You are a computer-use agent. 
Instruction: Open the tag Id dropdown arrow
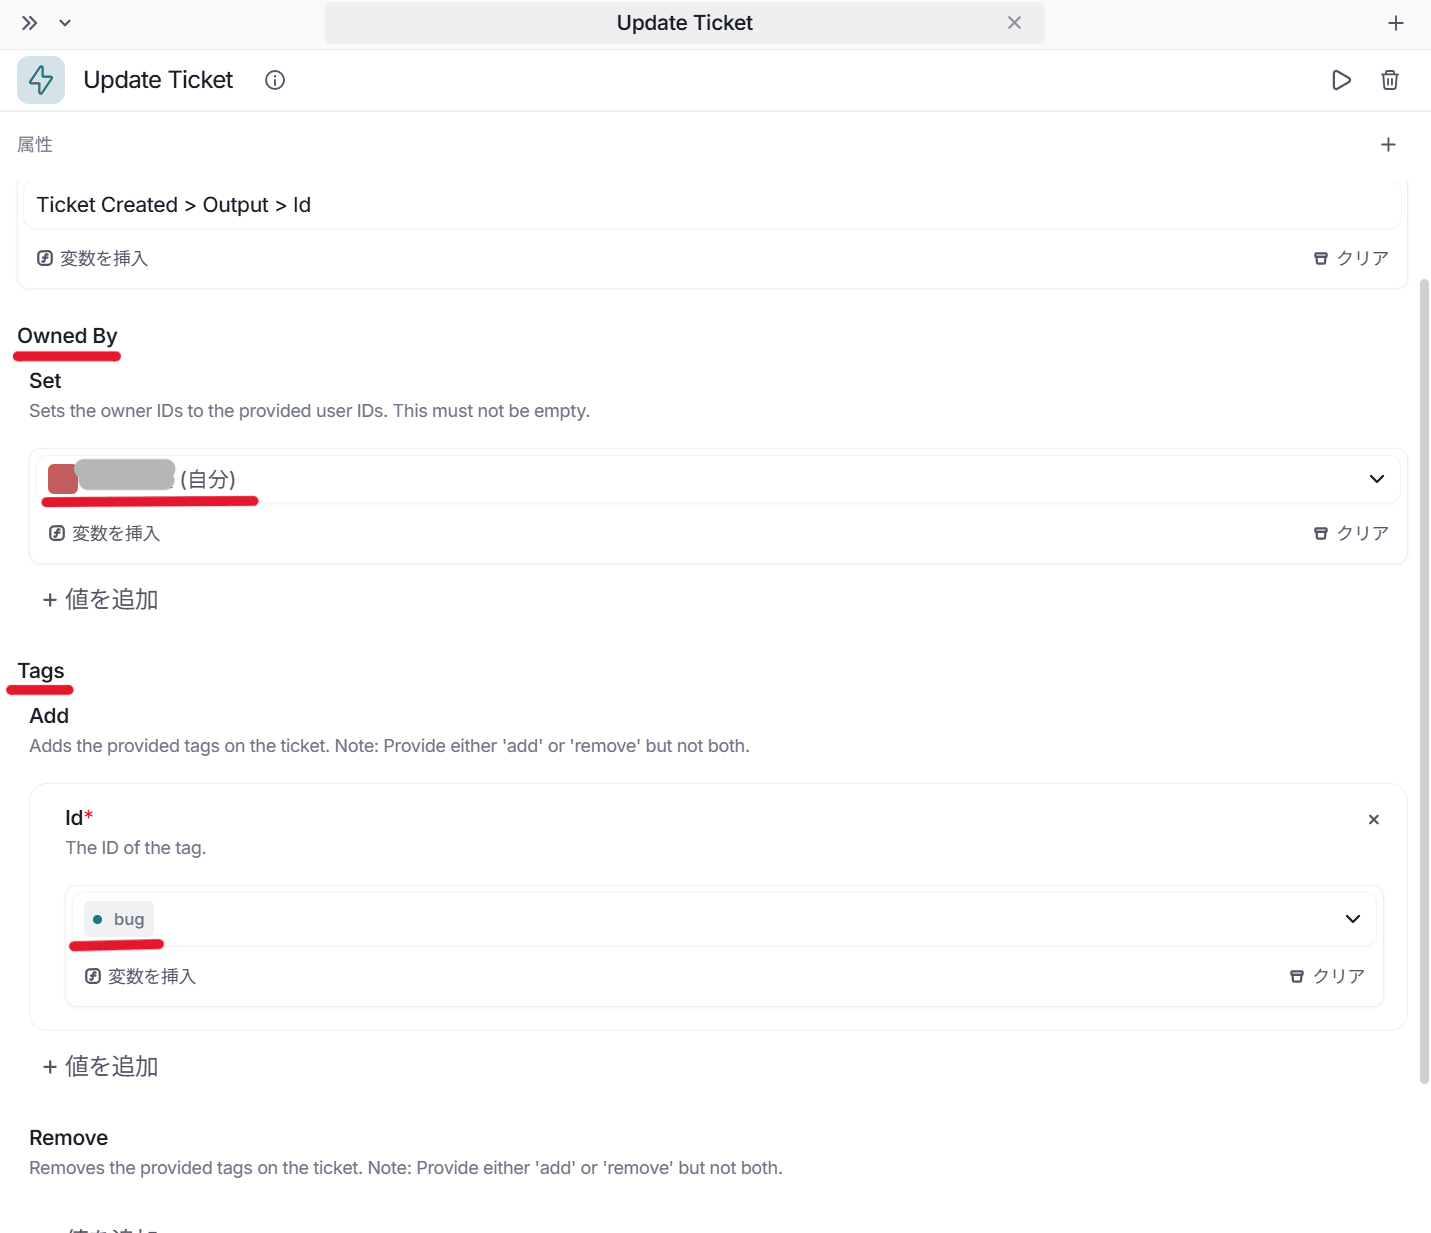(1352, 919)
